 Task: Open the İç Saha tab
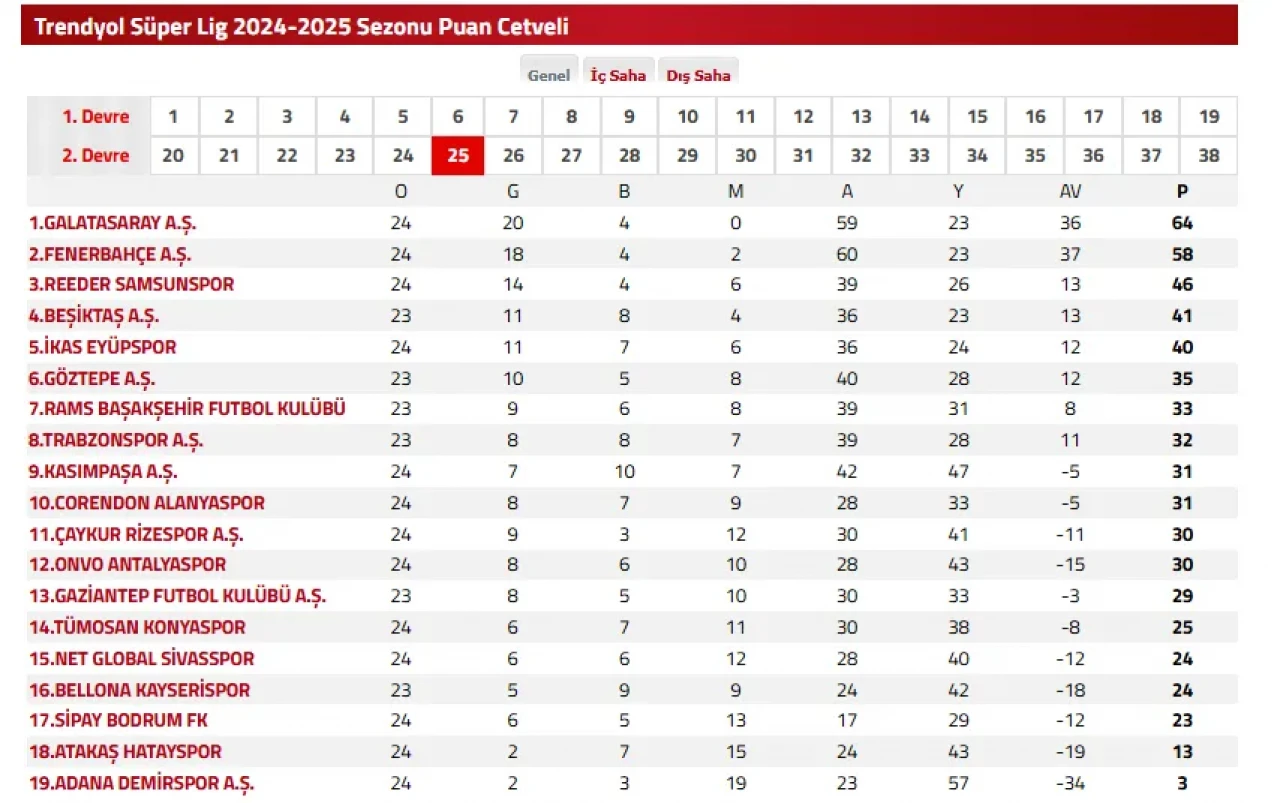point(618,75)
